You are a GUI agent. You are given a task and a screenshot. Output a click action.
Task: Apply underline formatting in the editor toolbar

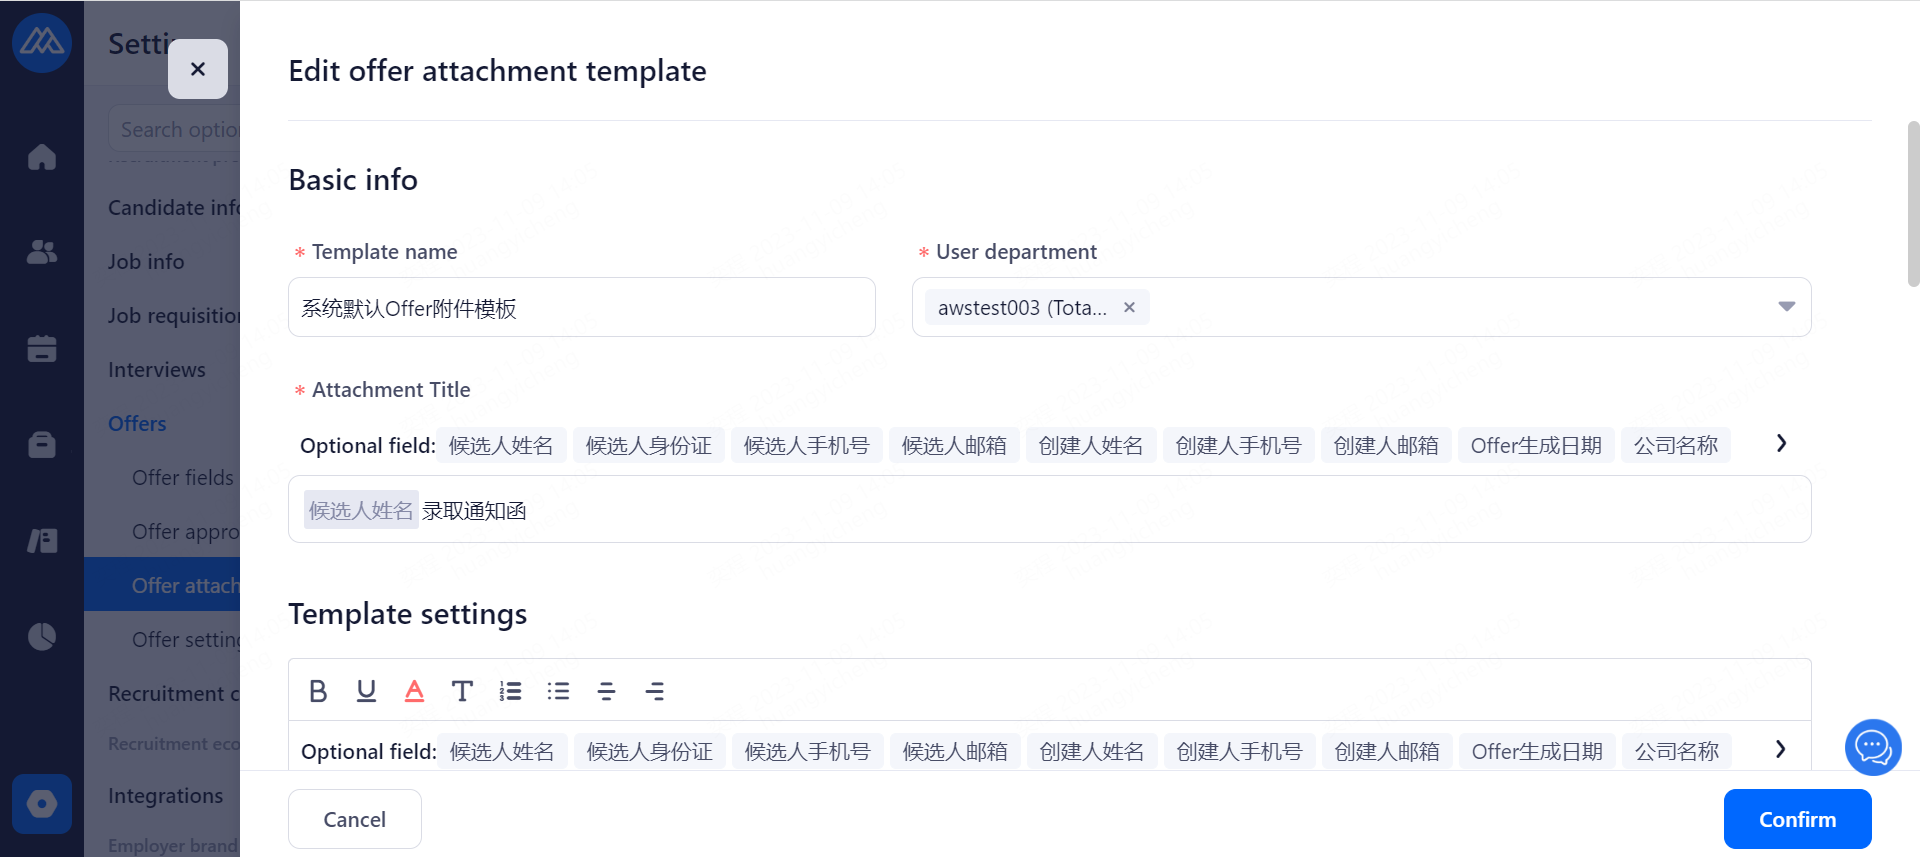pyautogui.click(x=366, y=691)
